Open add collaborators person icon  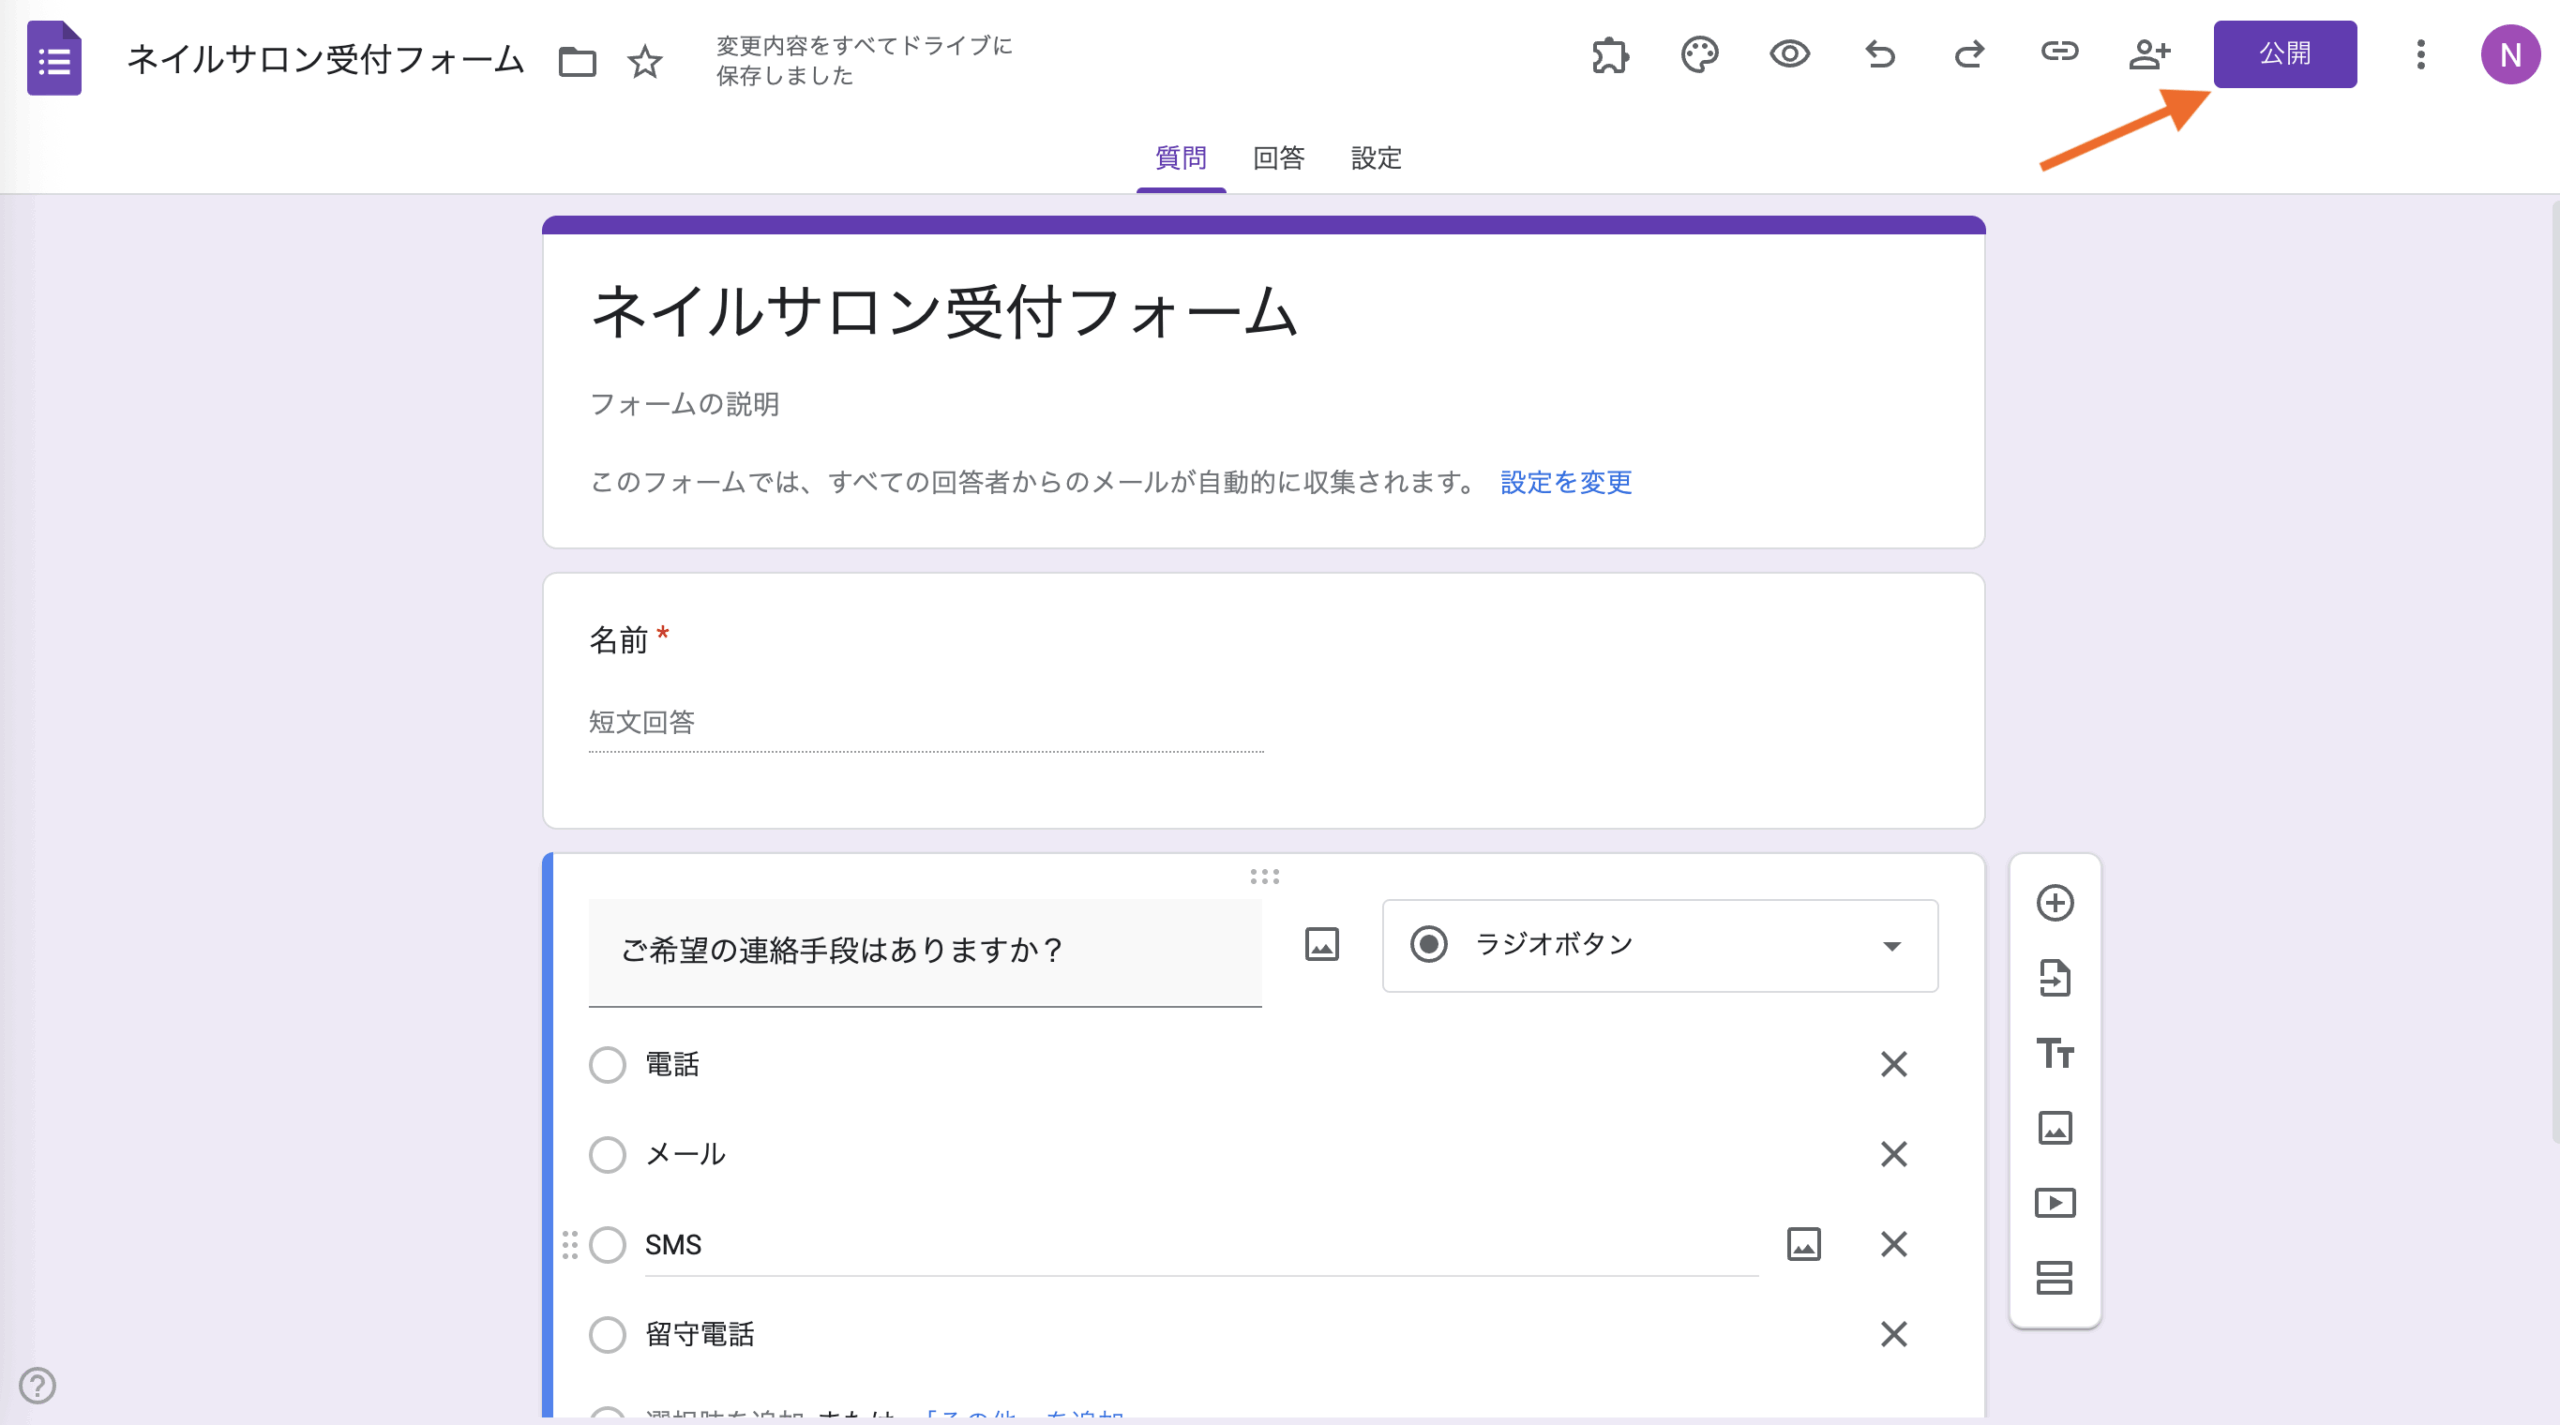point(2149,54)
